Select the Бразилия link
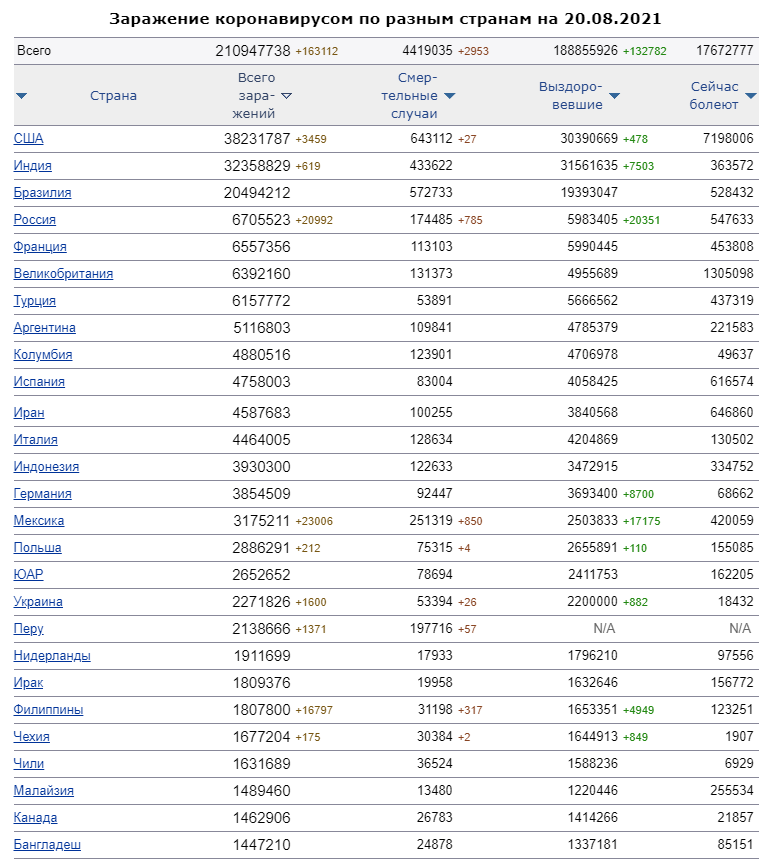 tap(43, 193)
